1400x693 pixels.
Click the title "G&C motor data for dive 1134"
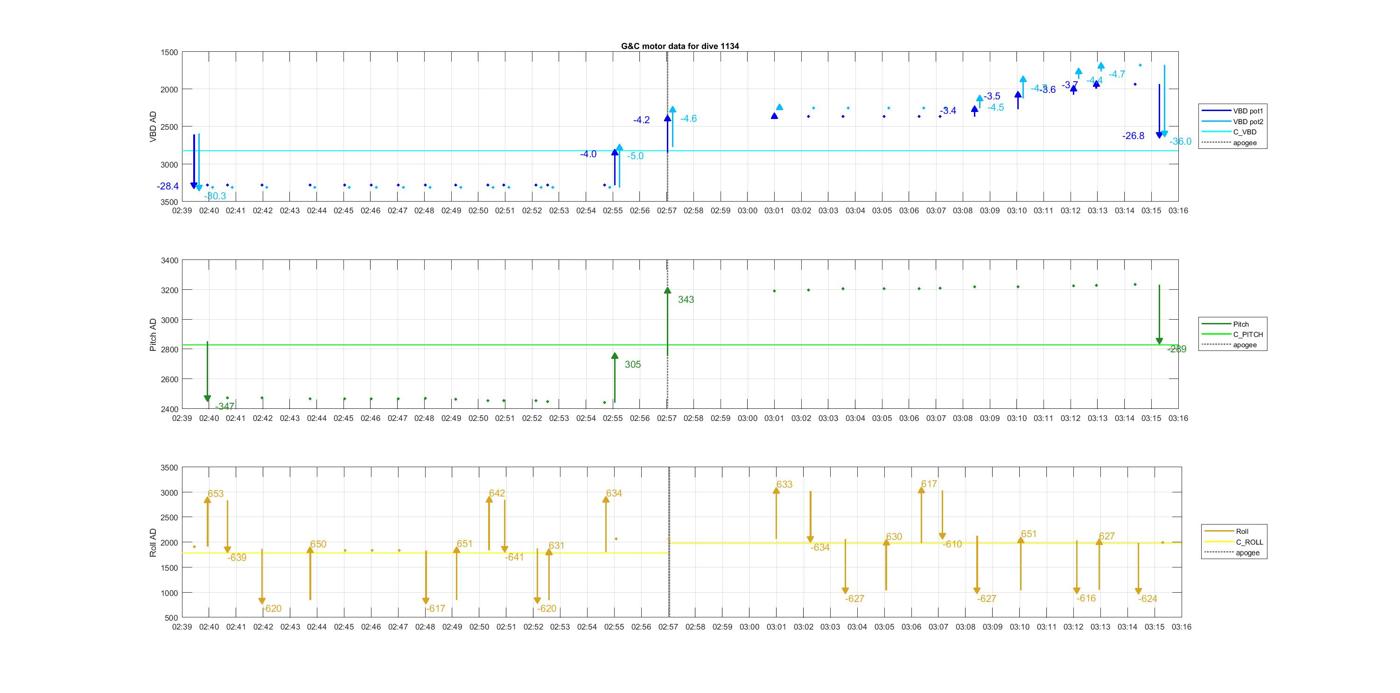pyautogui.click(x=680, y=46)
